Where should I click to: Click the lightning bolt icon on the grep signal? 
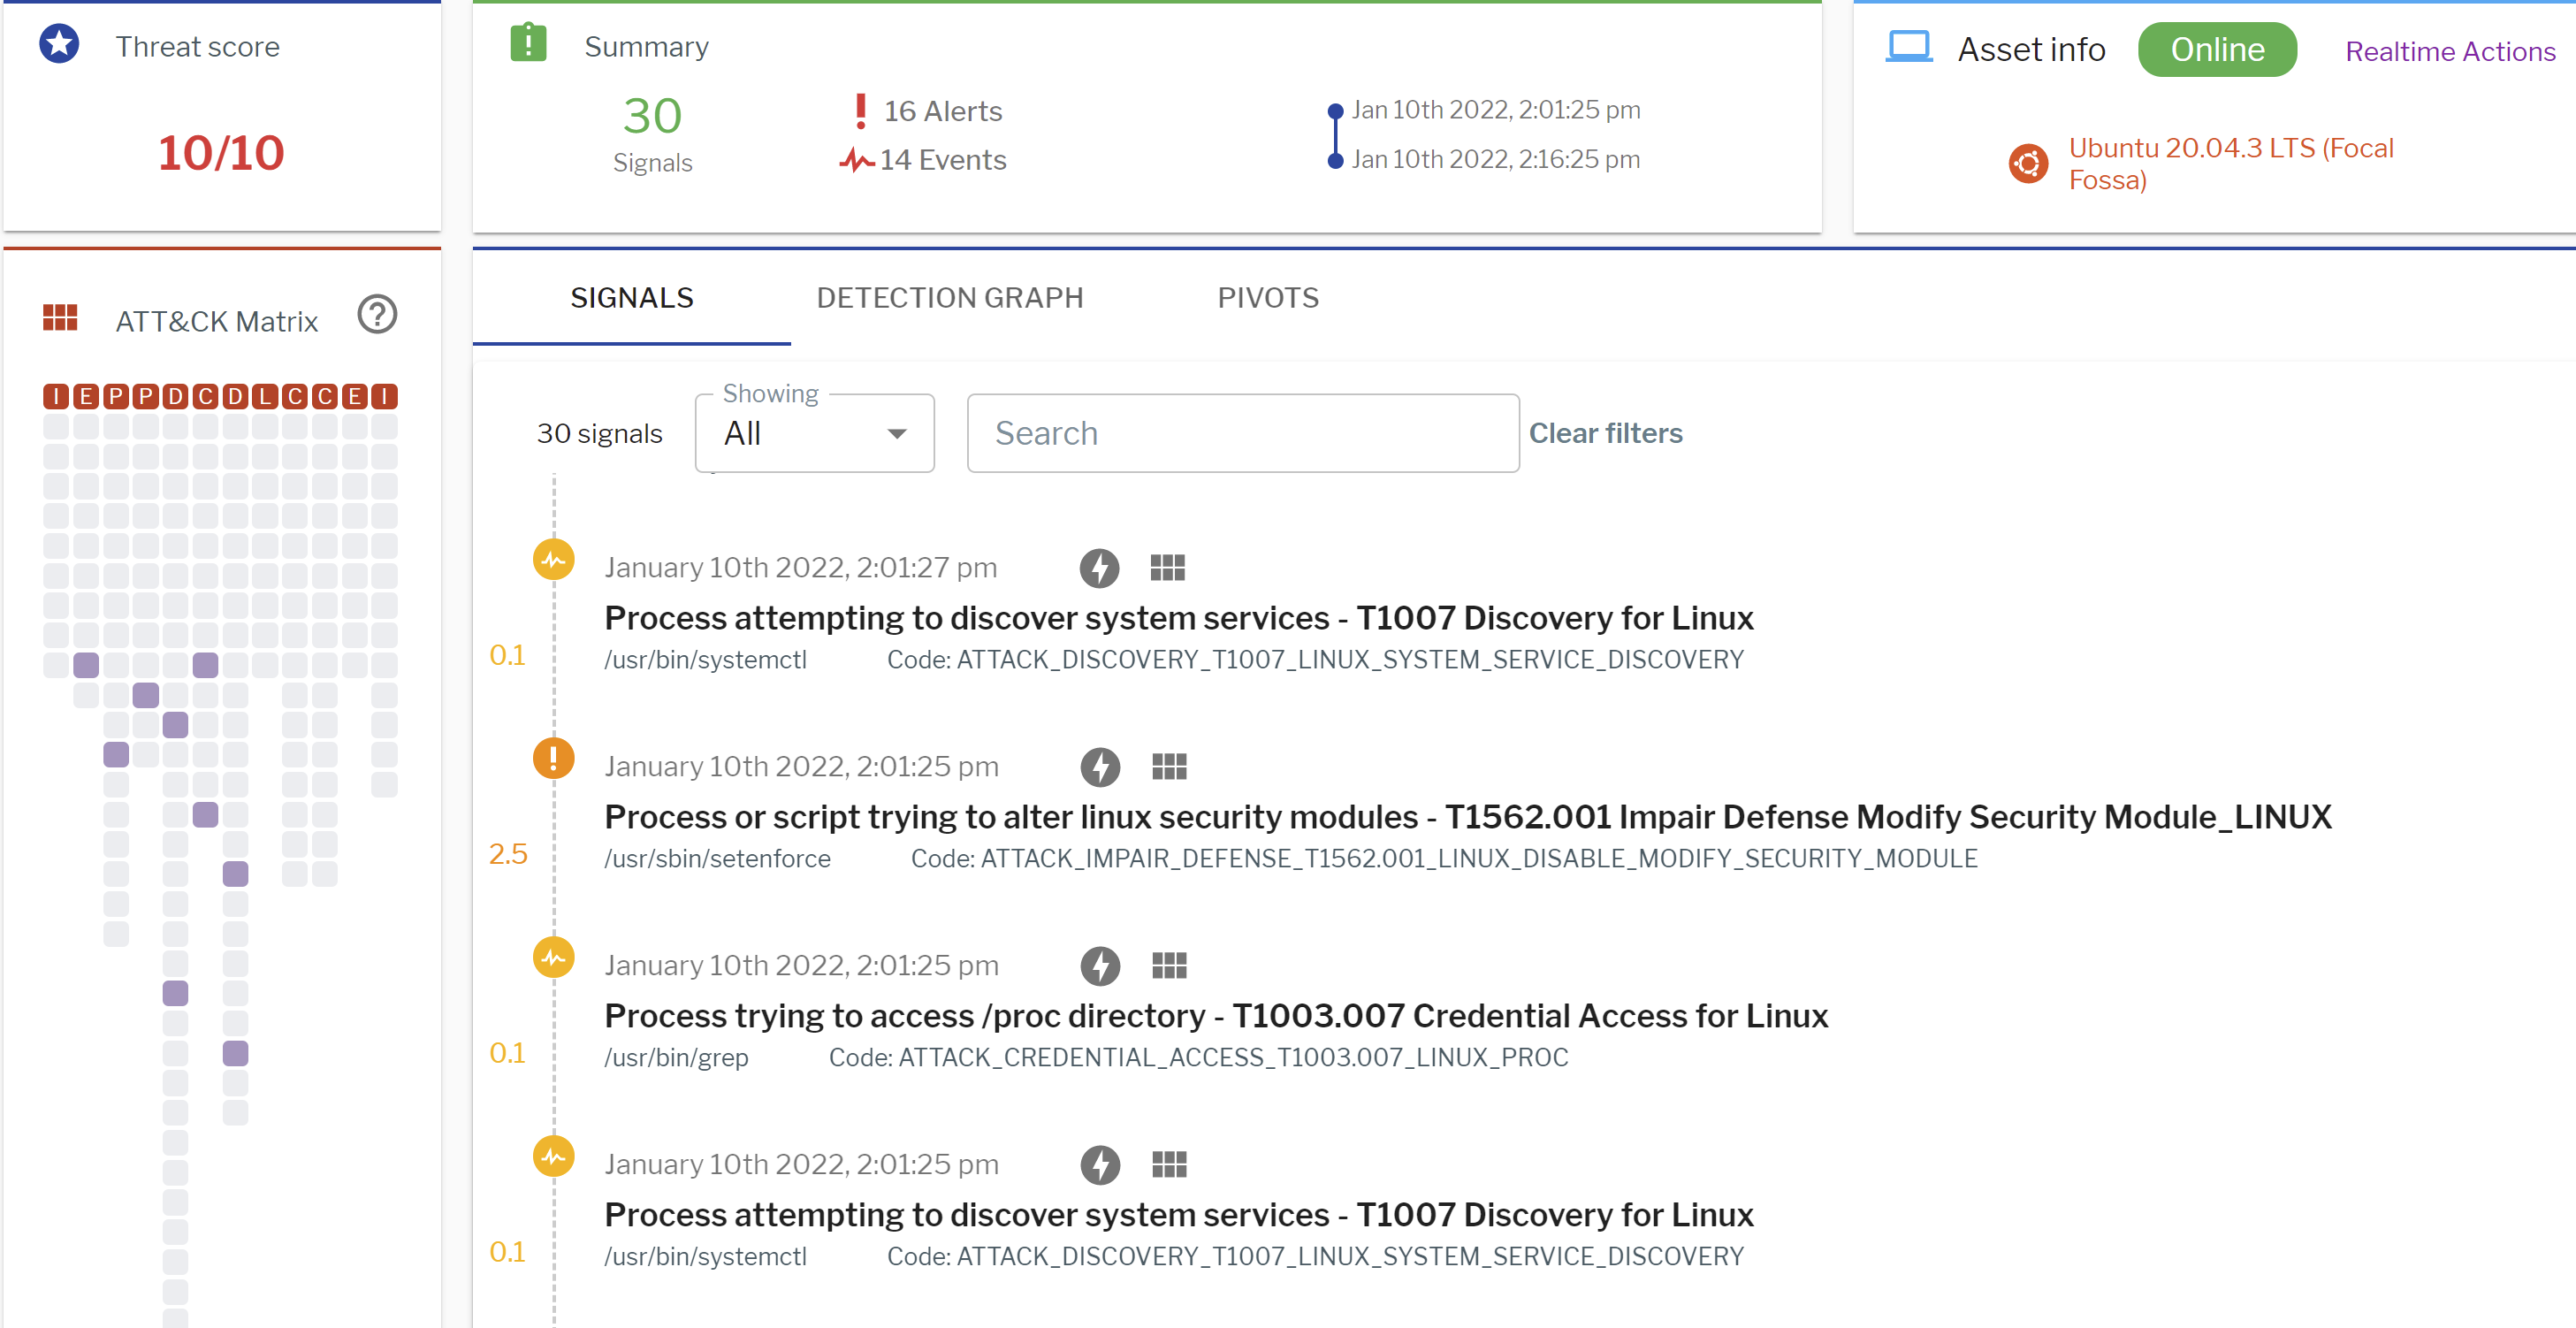[x=1100, y=966]
